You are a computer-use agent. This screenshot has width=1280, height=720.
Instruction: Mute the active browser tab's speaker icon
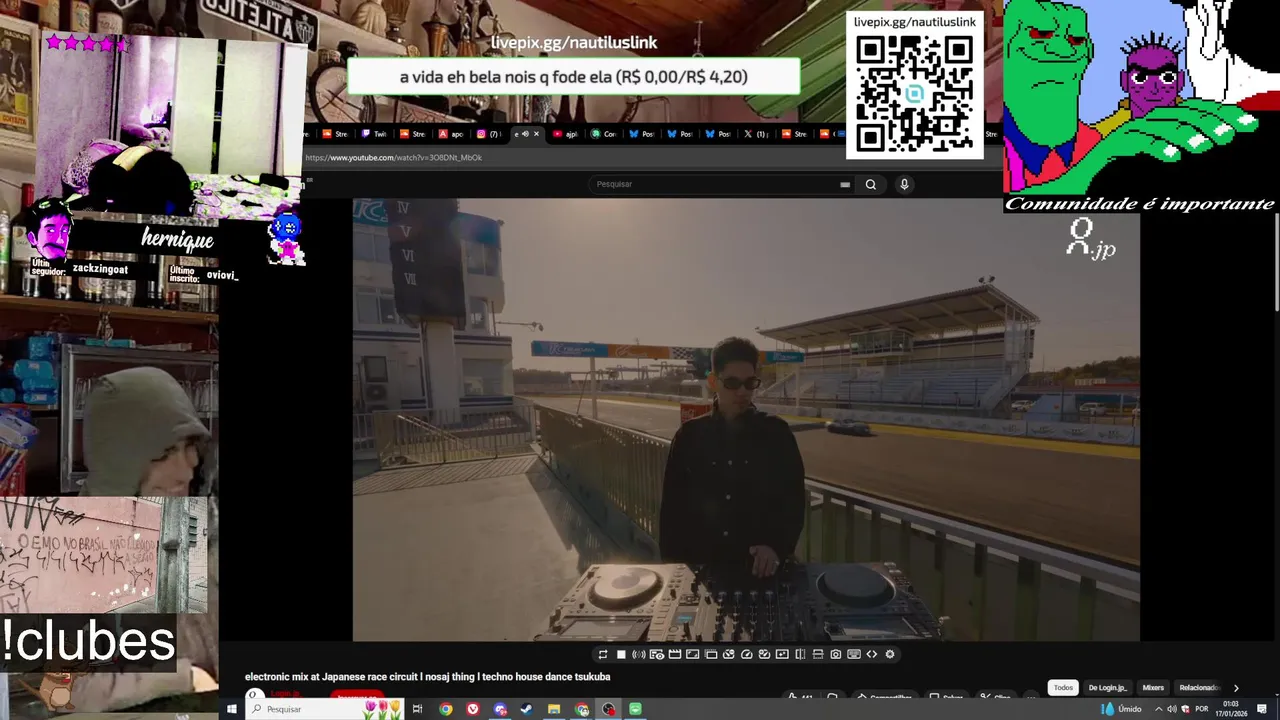coord(525,134)
